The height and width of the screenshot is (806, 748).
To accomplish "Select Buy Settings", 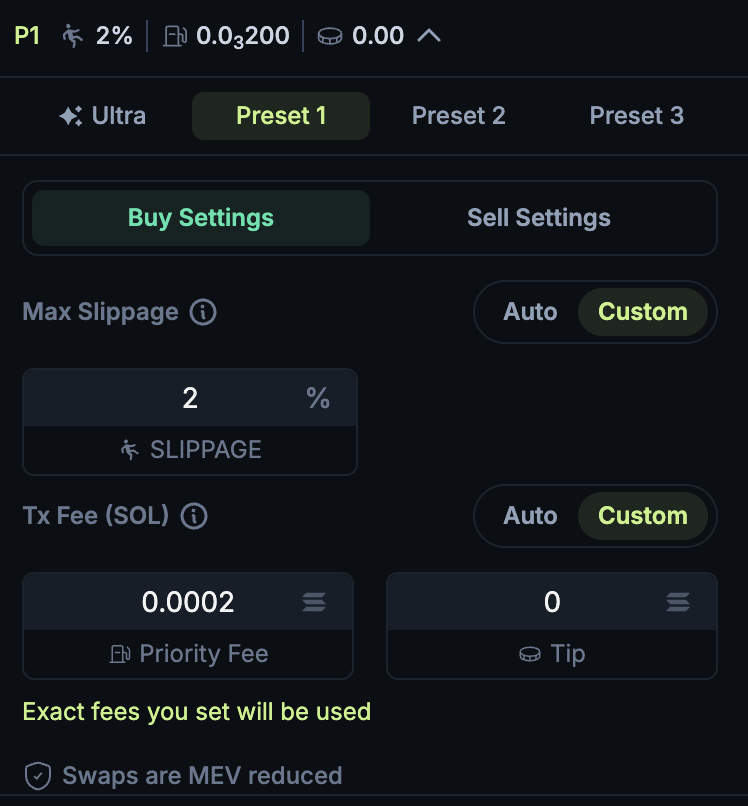I will click(201, 218).
